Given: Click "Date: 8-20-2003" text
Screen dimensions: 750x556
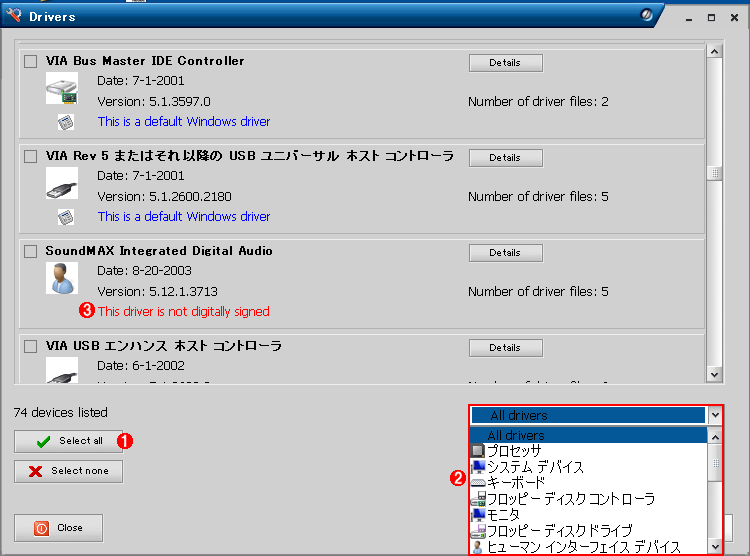Looking at the screenshot, I should (x=144, y=271).
